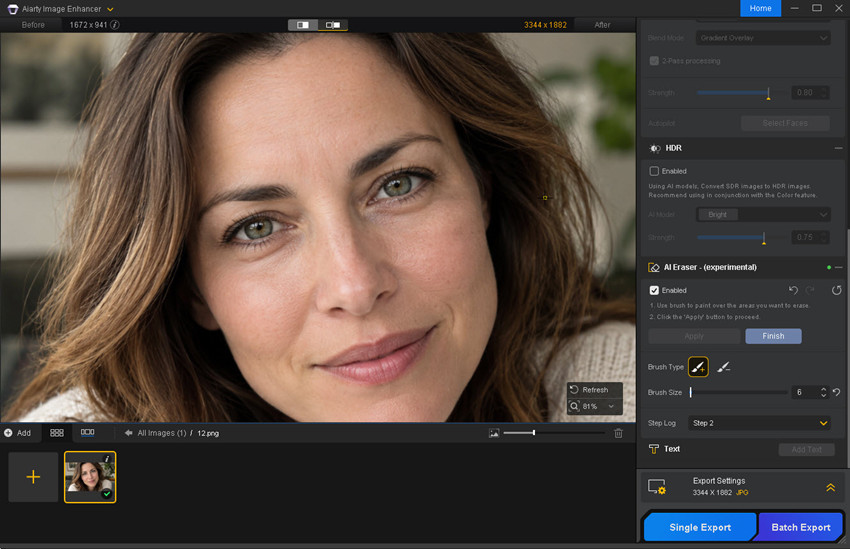Expand the Export Settings panel chevrons
The image size is (850, 549).
[830, 487]
